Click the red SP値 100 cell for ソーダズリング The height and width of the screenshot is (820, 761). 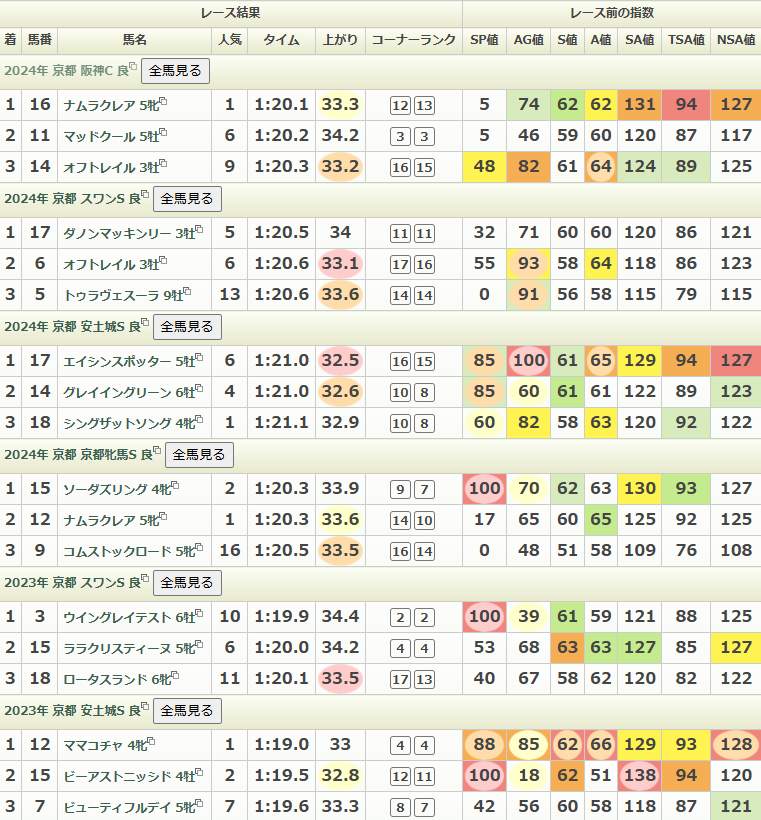484,489
